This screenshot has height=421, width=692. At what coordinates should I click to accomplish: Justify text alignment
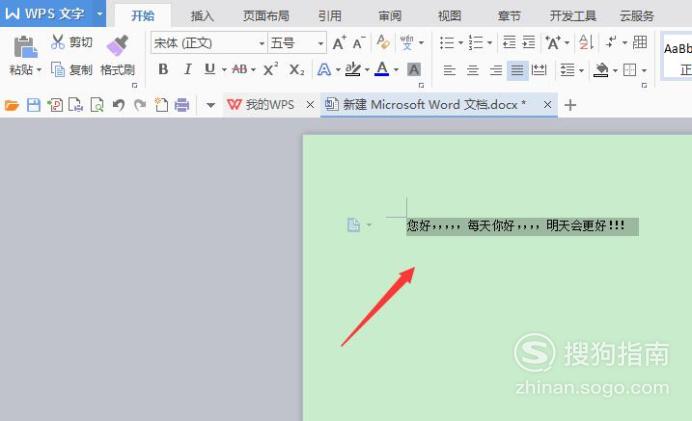pos(517,70)
